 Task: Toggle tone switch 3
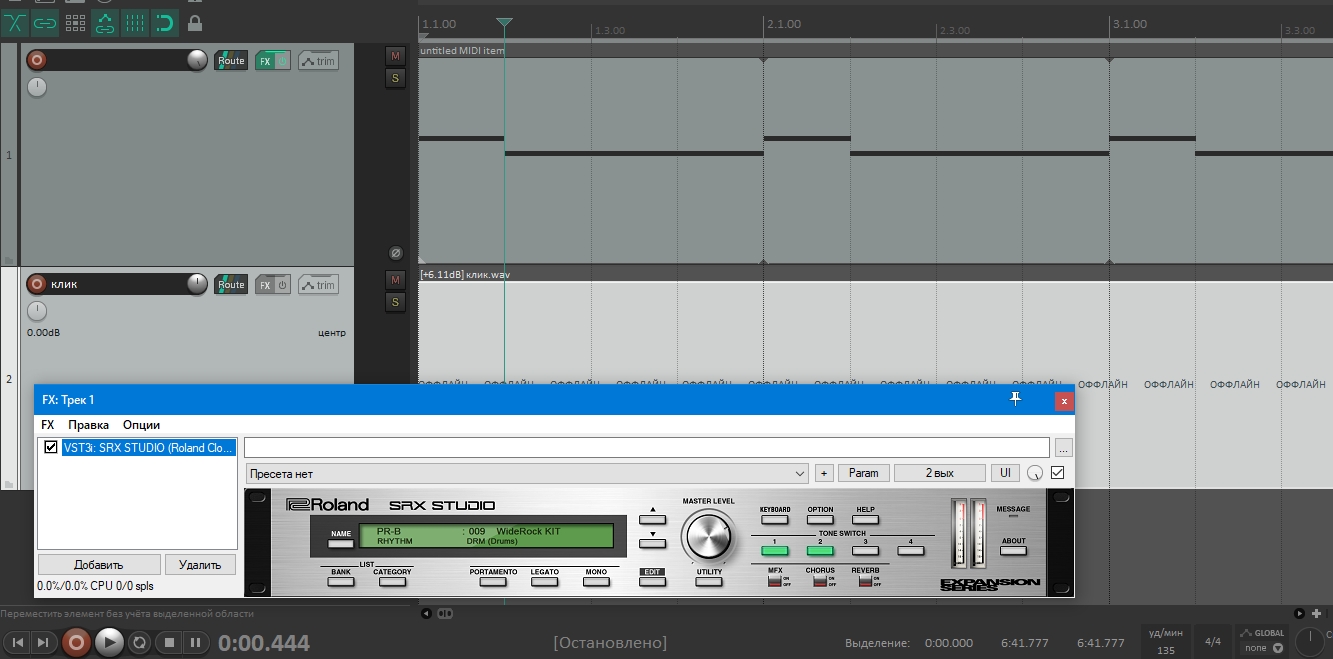point(865,549)
